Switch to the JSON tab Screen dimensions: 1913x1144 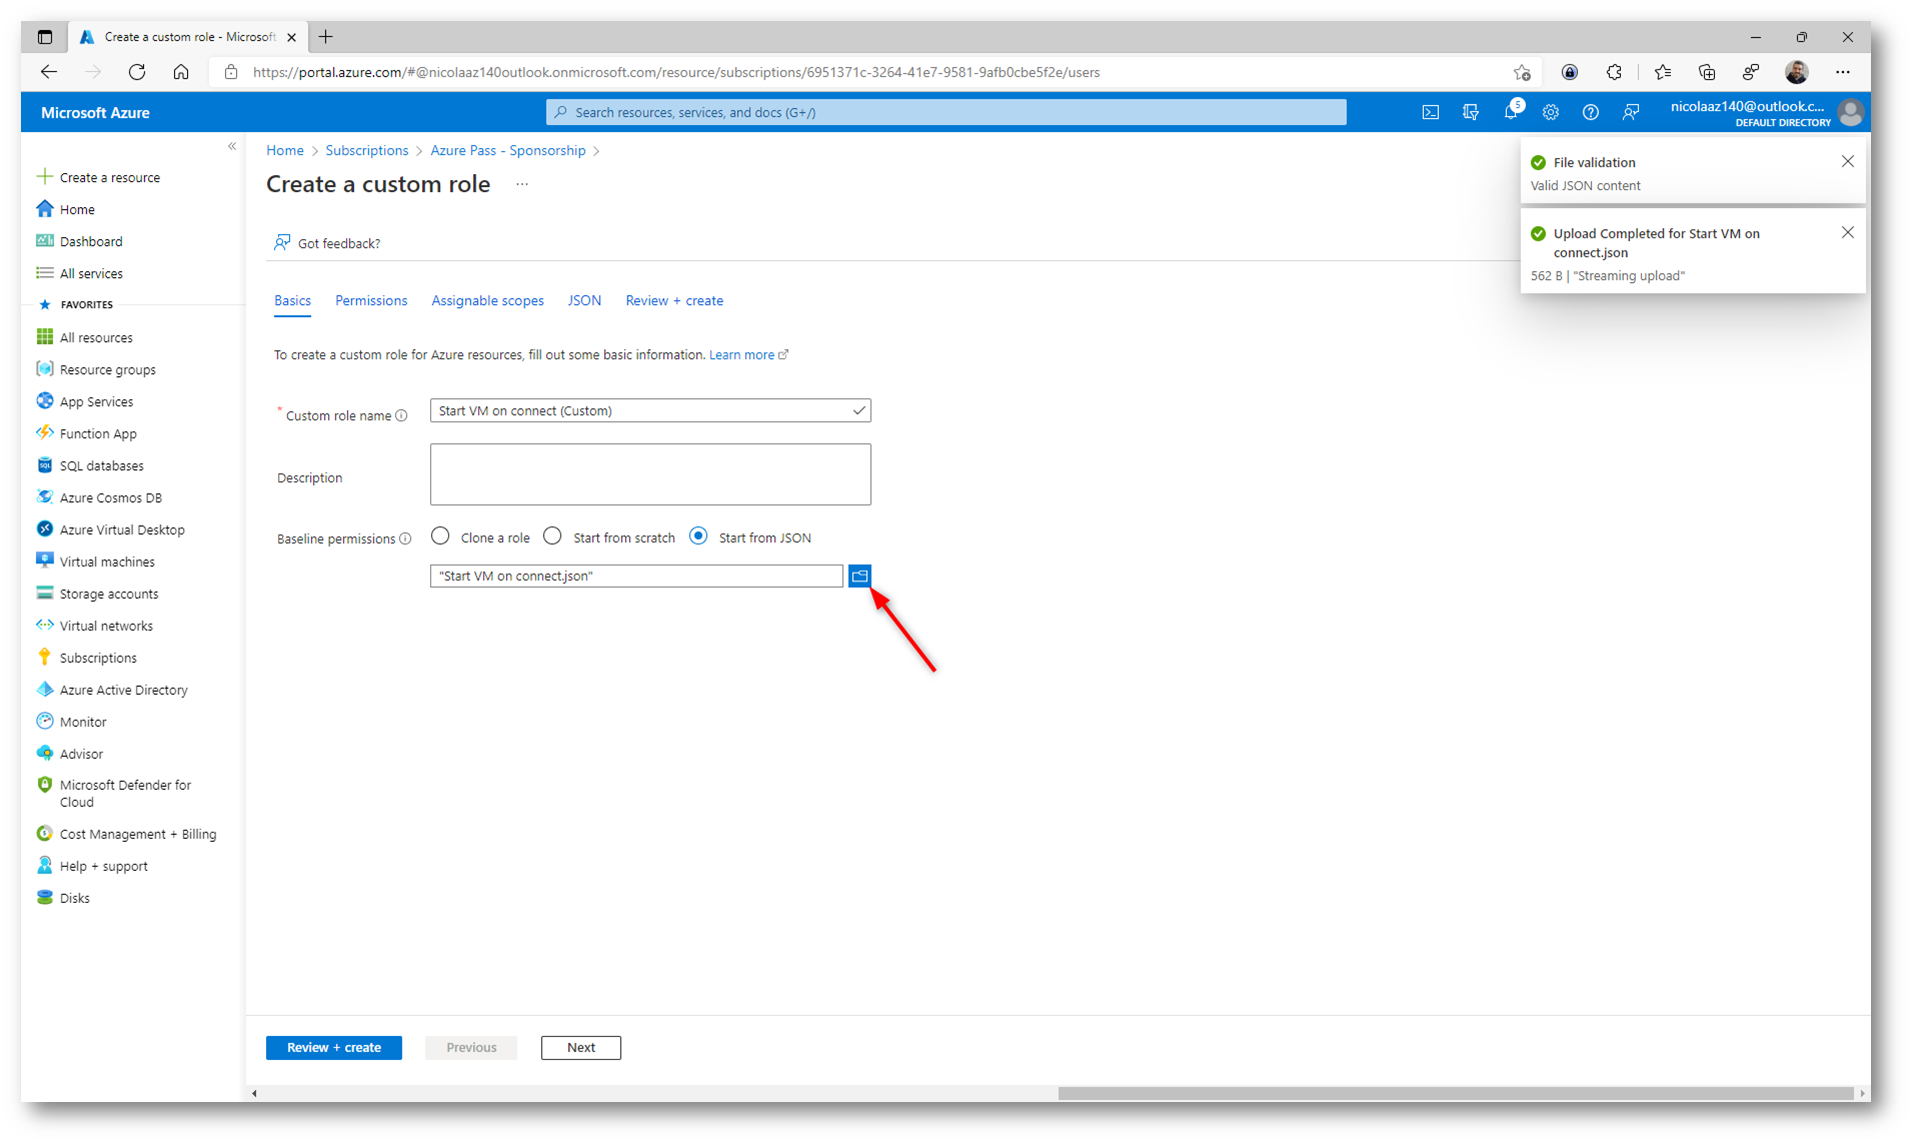click(584, 301)
